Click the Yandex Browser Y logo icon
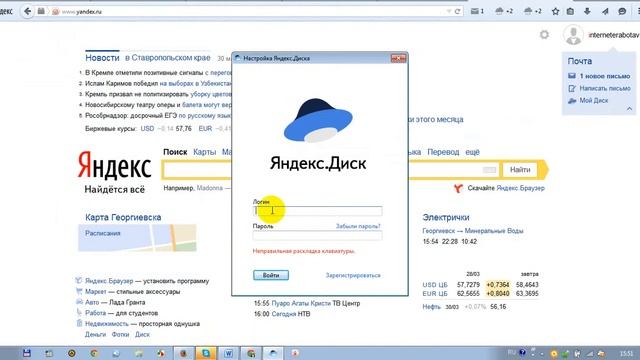This screenshot has width=640, height=360. coord(458,188)
